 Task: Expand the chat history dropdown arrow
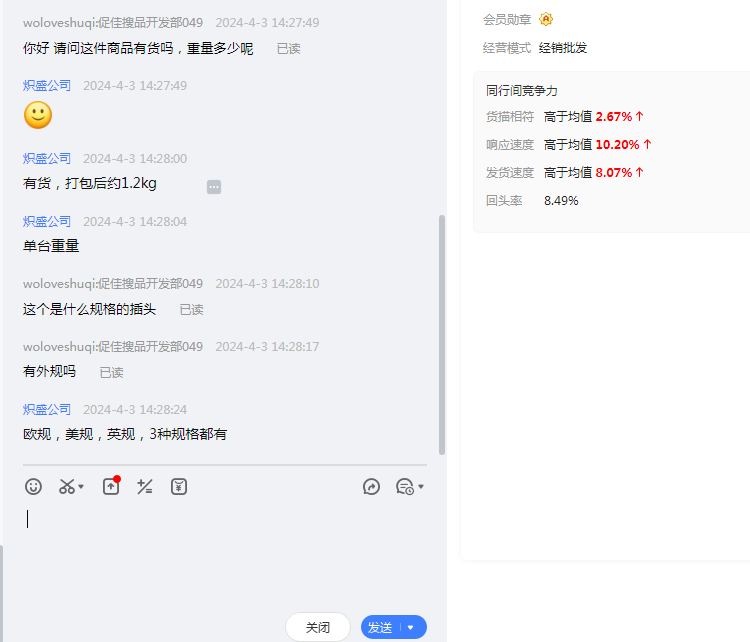pos(421,487)
